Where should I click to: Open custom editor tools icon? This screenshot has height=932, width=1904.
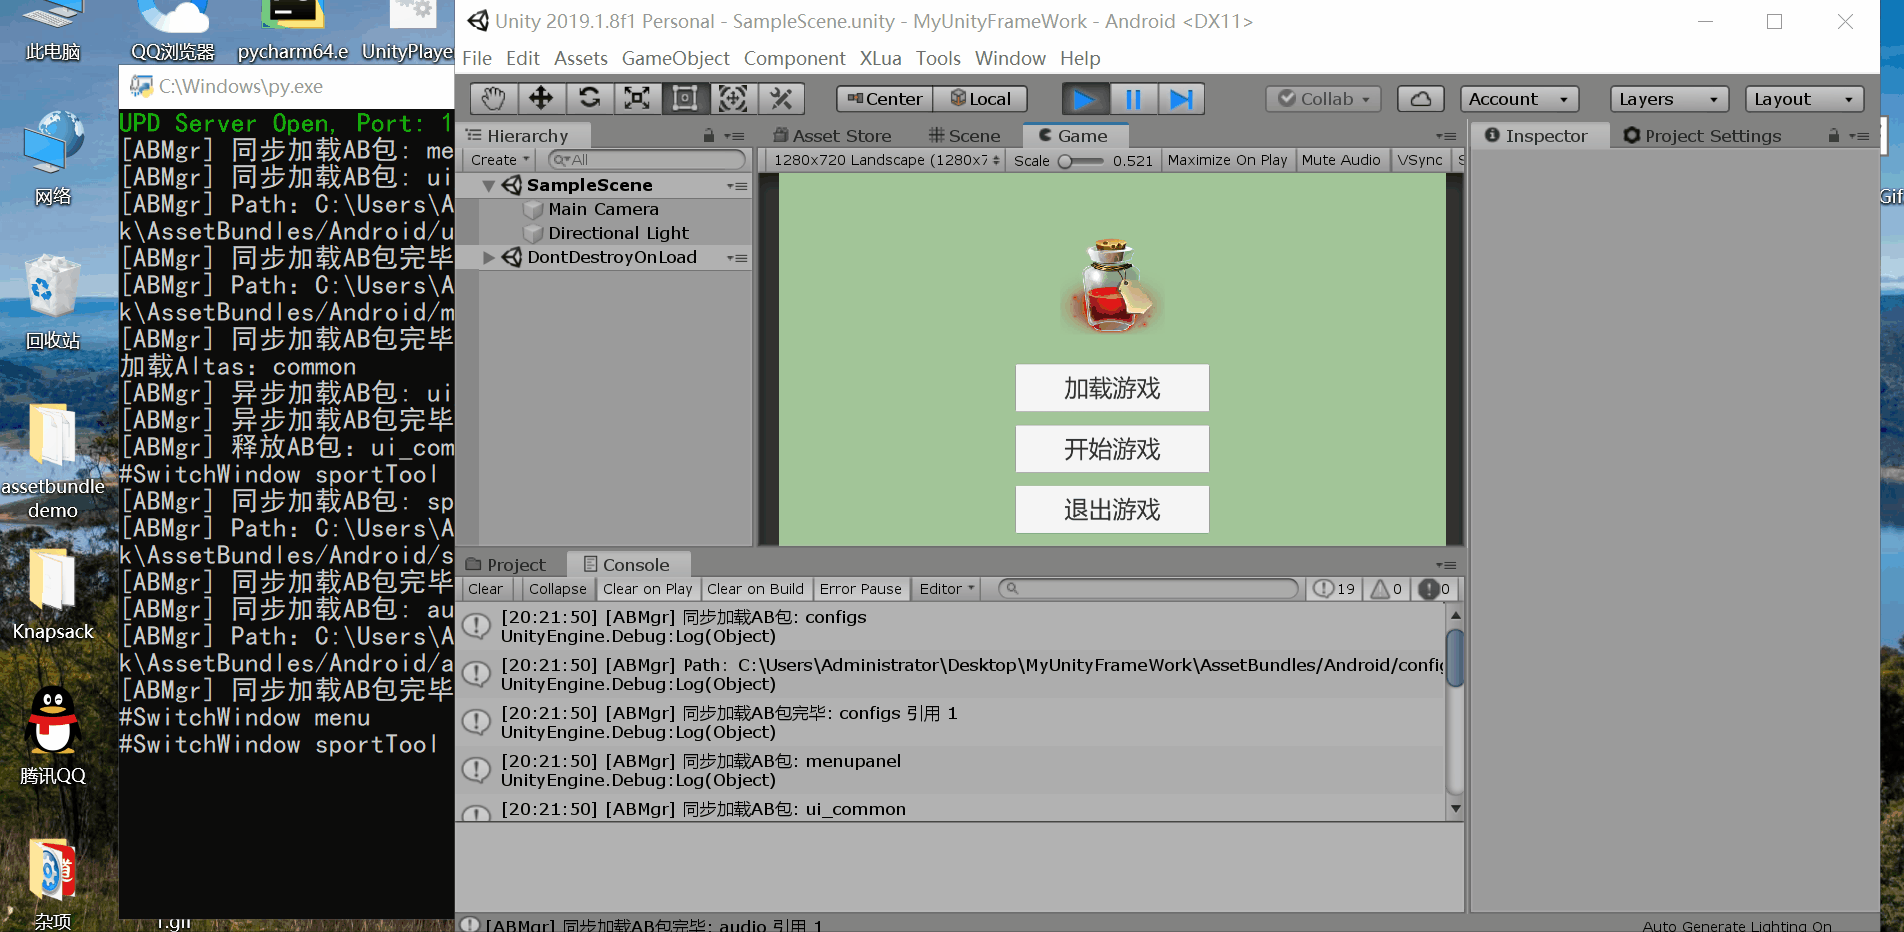click(781, 98)
